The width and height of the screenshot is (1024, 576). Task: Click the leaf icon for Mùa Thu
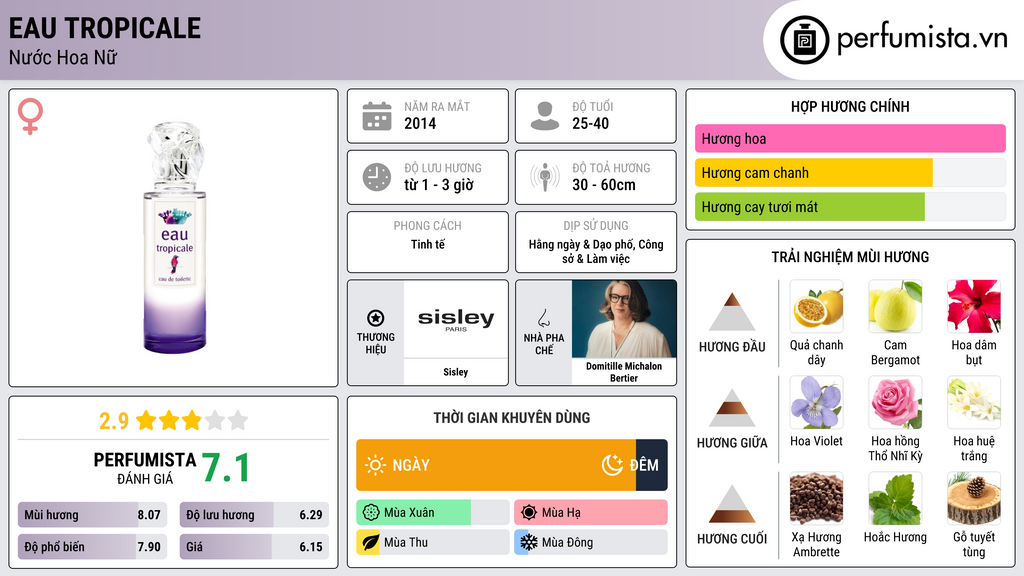point(371,542)
